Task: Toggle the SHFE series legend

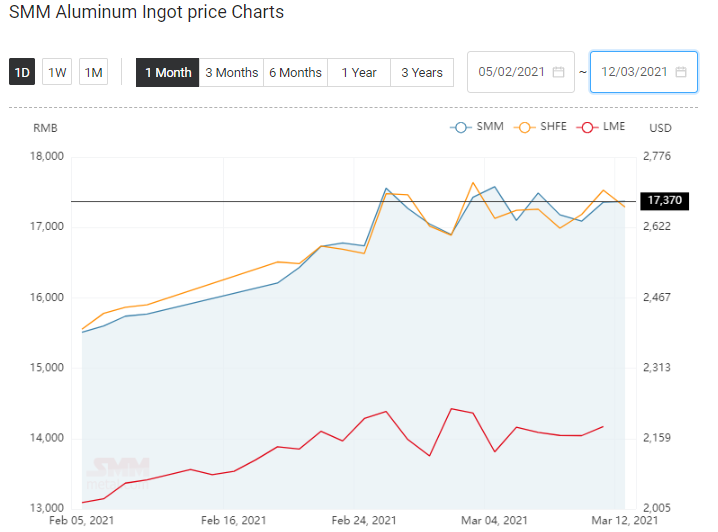Action: pos(540,127)
